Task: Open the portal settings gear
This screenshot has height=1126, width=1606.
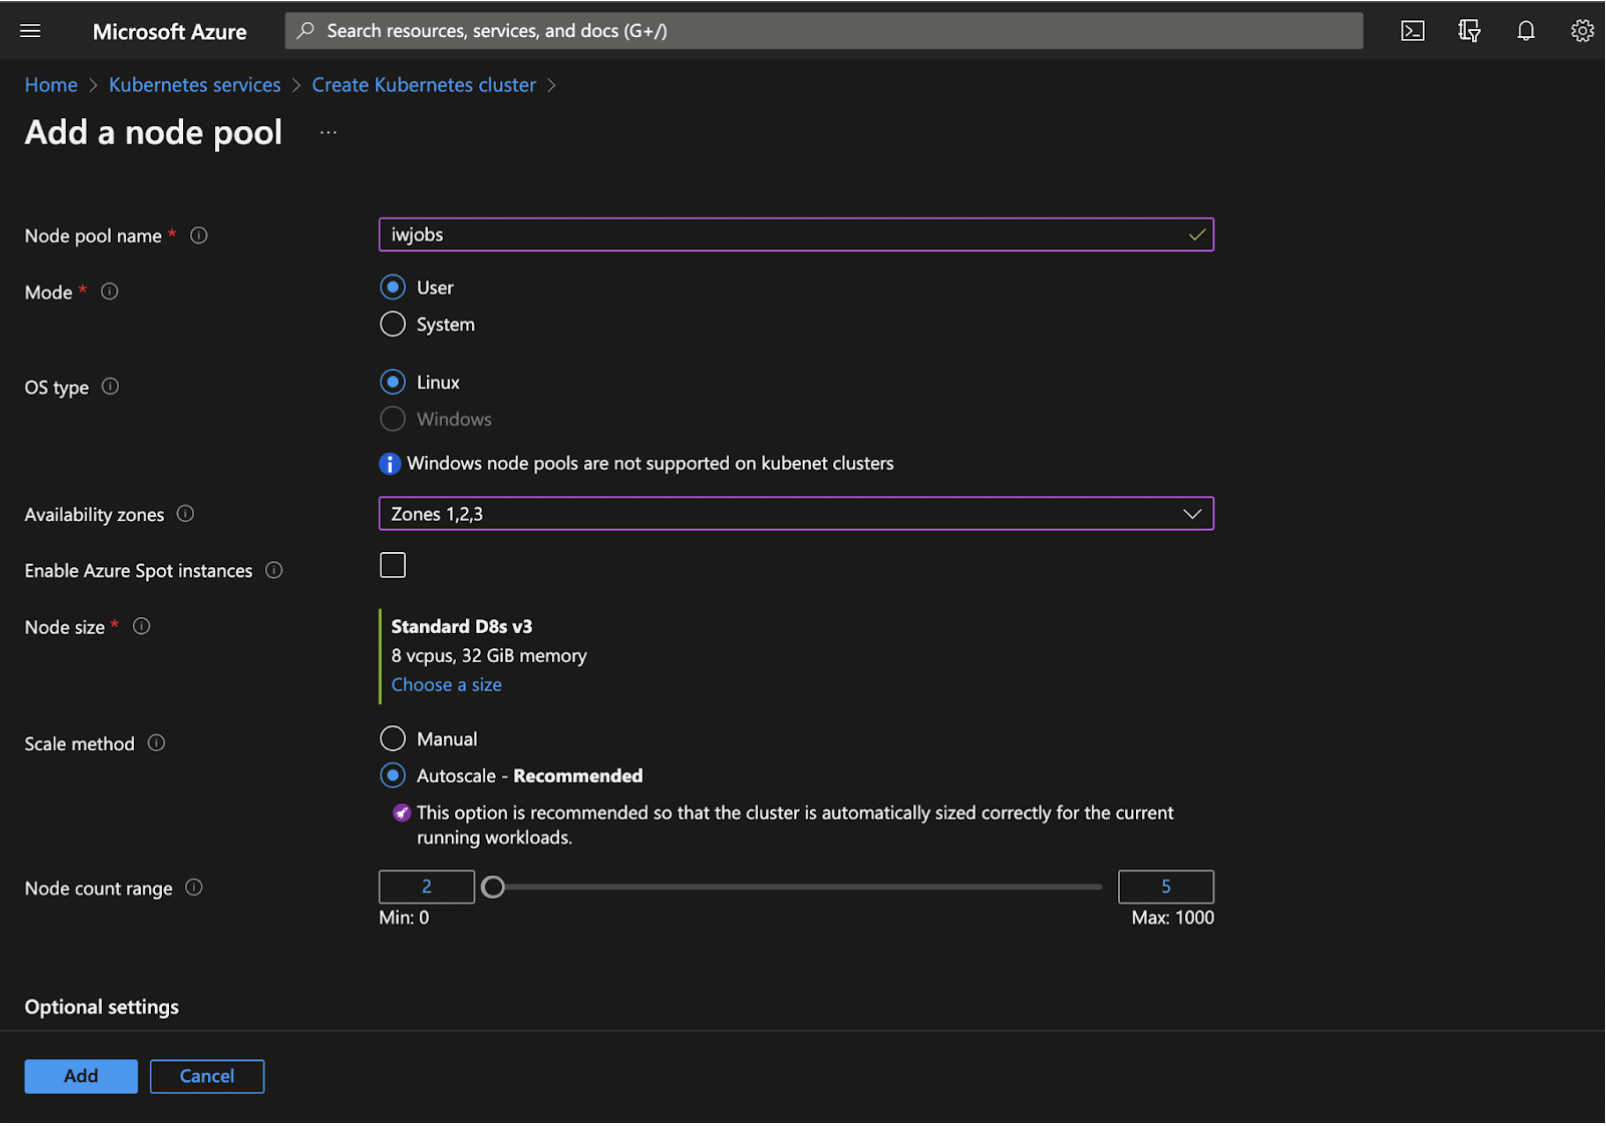Action: pyautogui.click(x=1581, y=31)
